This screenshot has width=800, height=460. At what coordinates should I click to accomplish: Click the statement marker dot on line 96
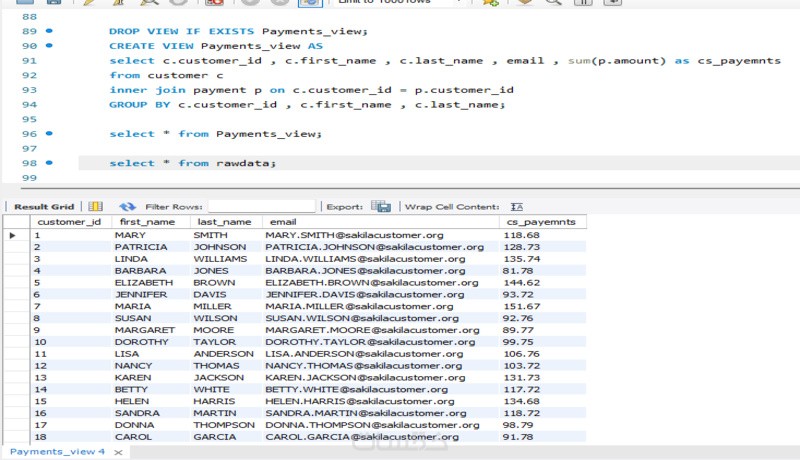[x=49, y=134]
